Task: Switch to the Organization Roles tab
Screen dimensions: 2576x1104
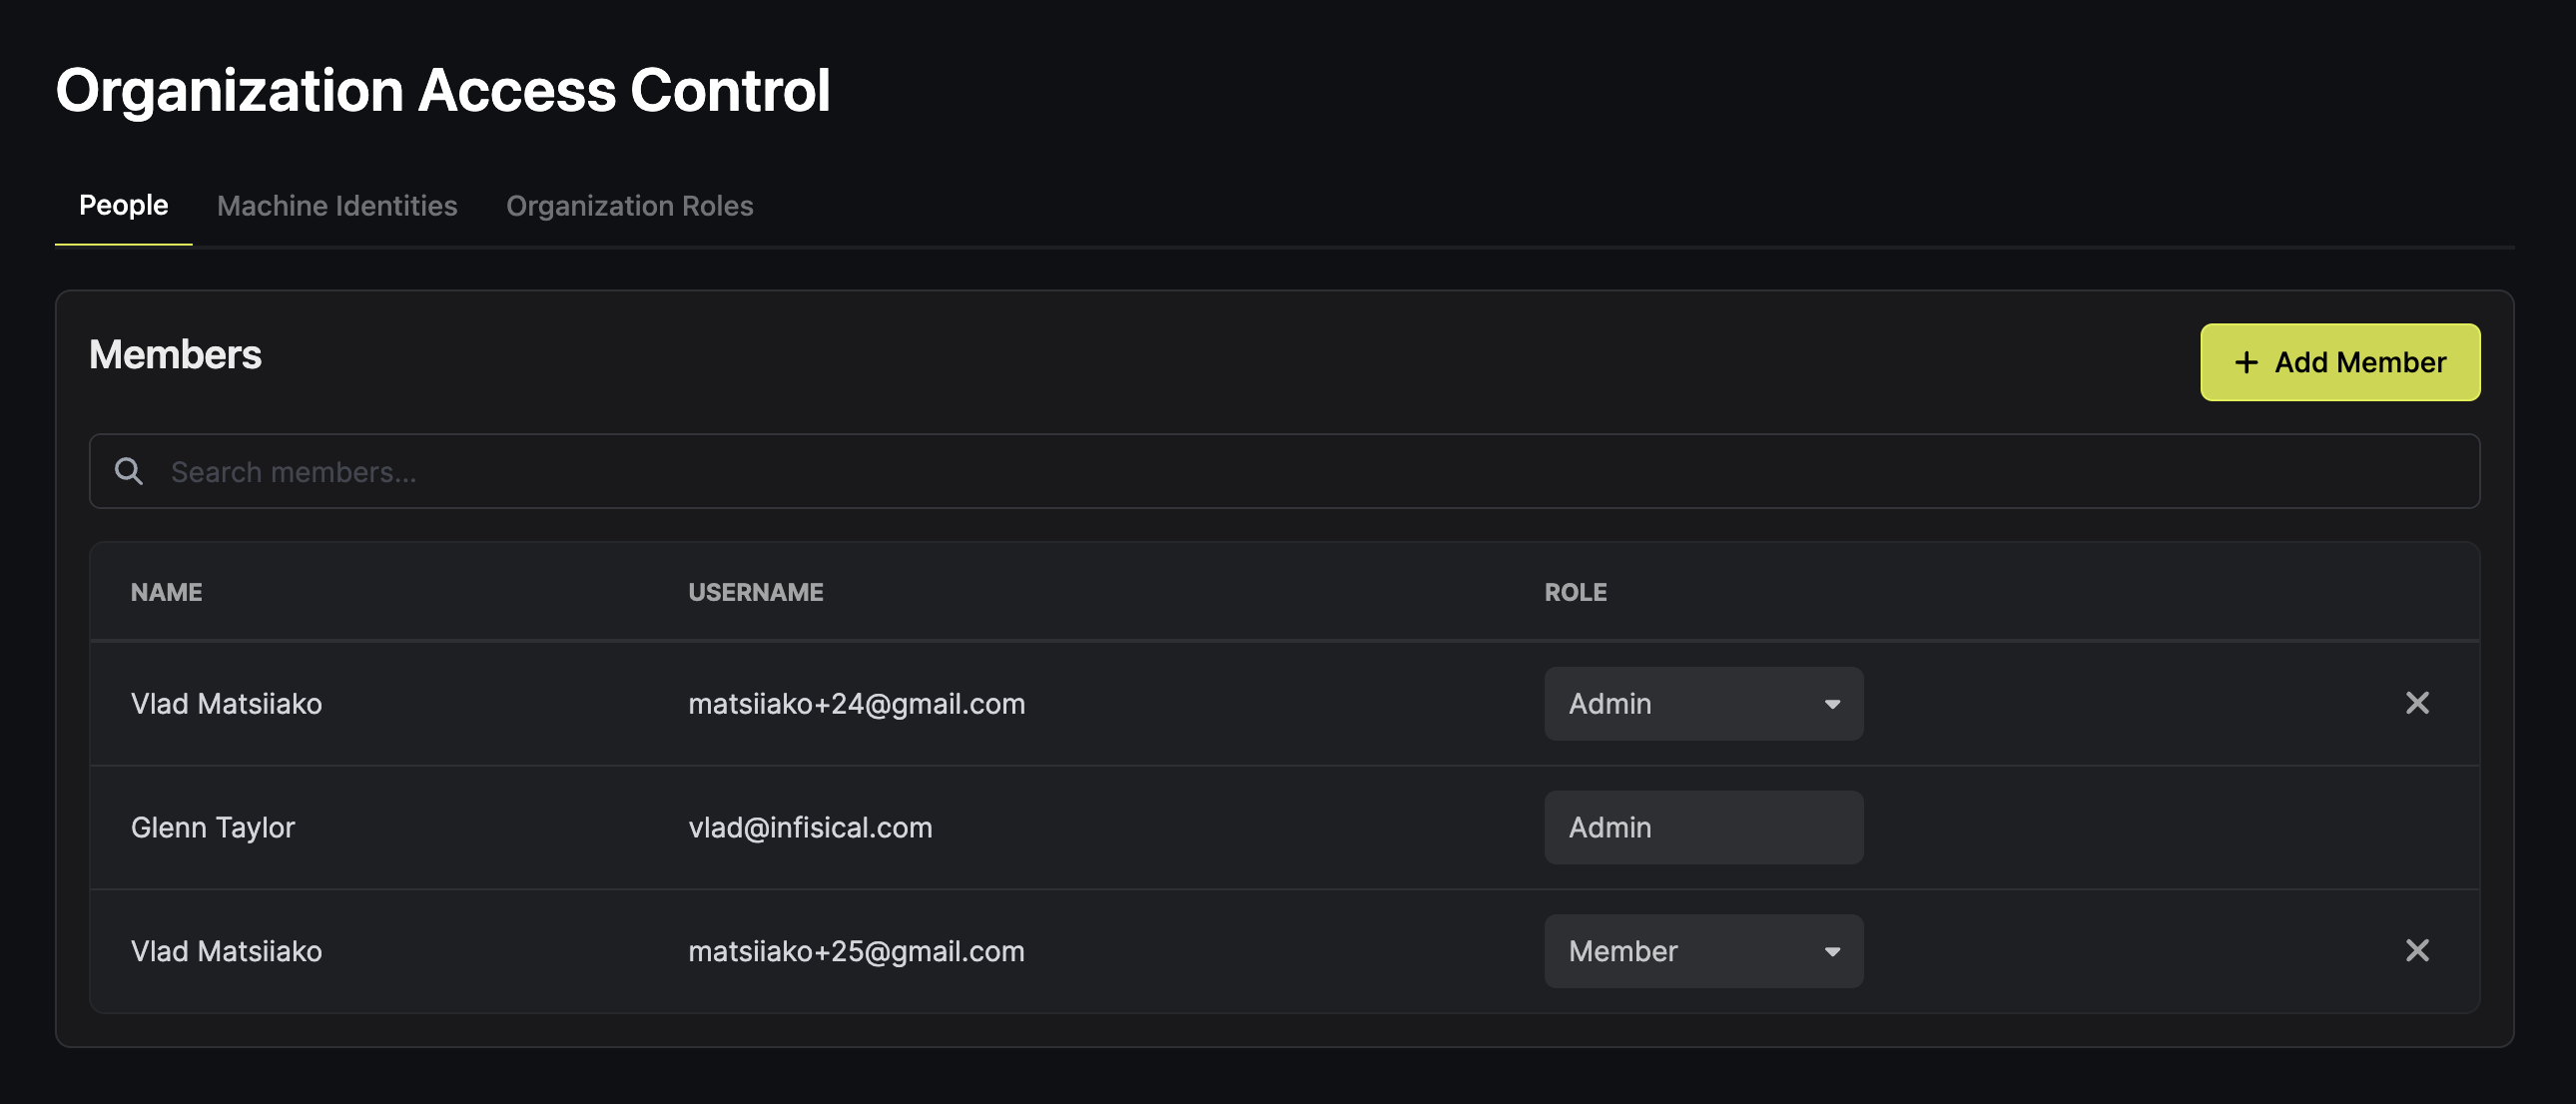Action: pos(629,205)
